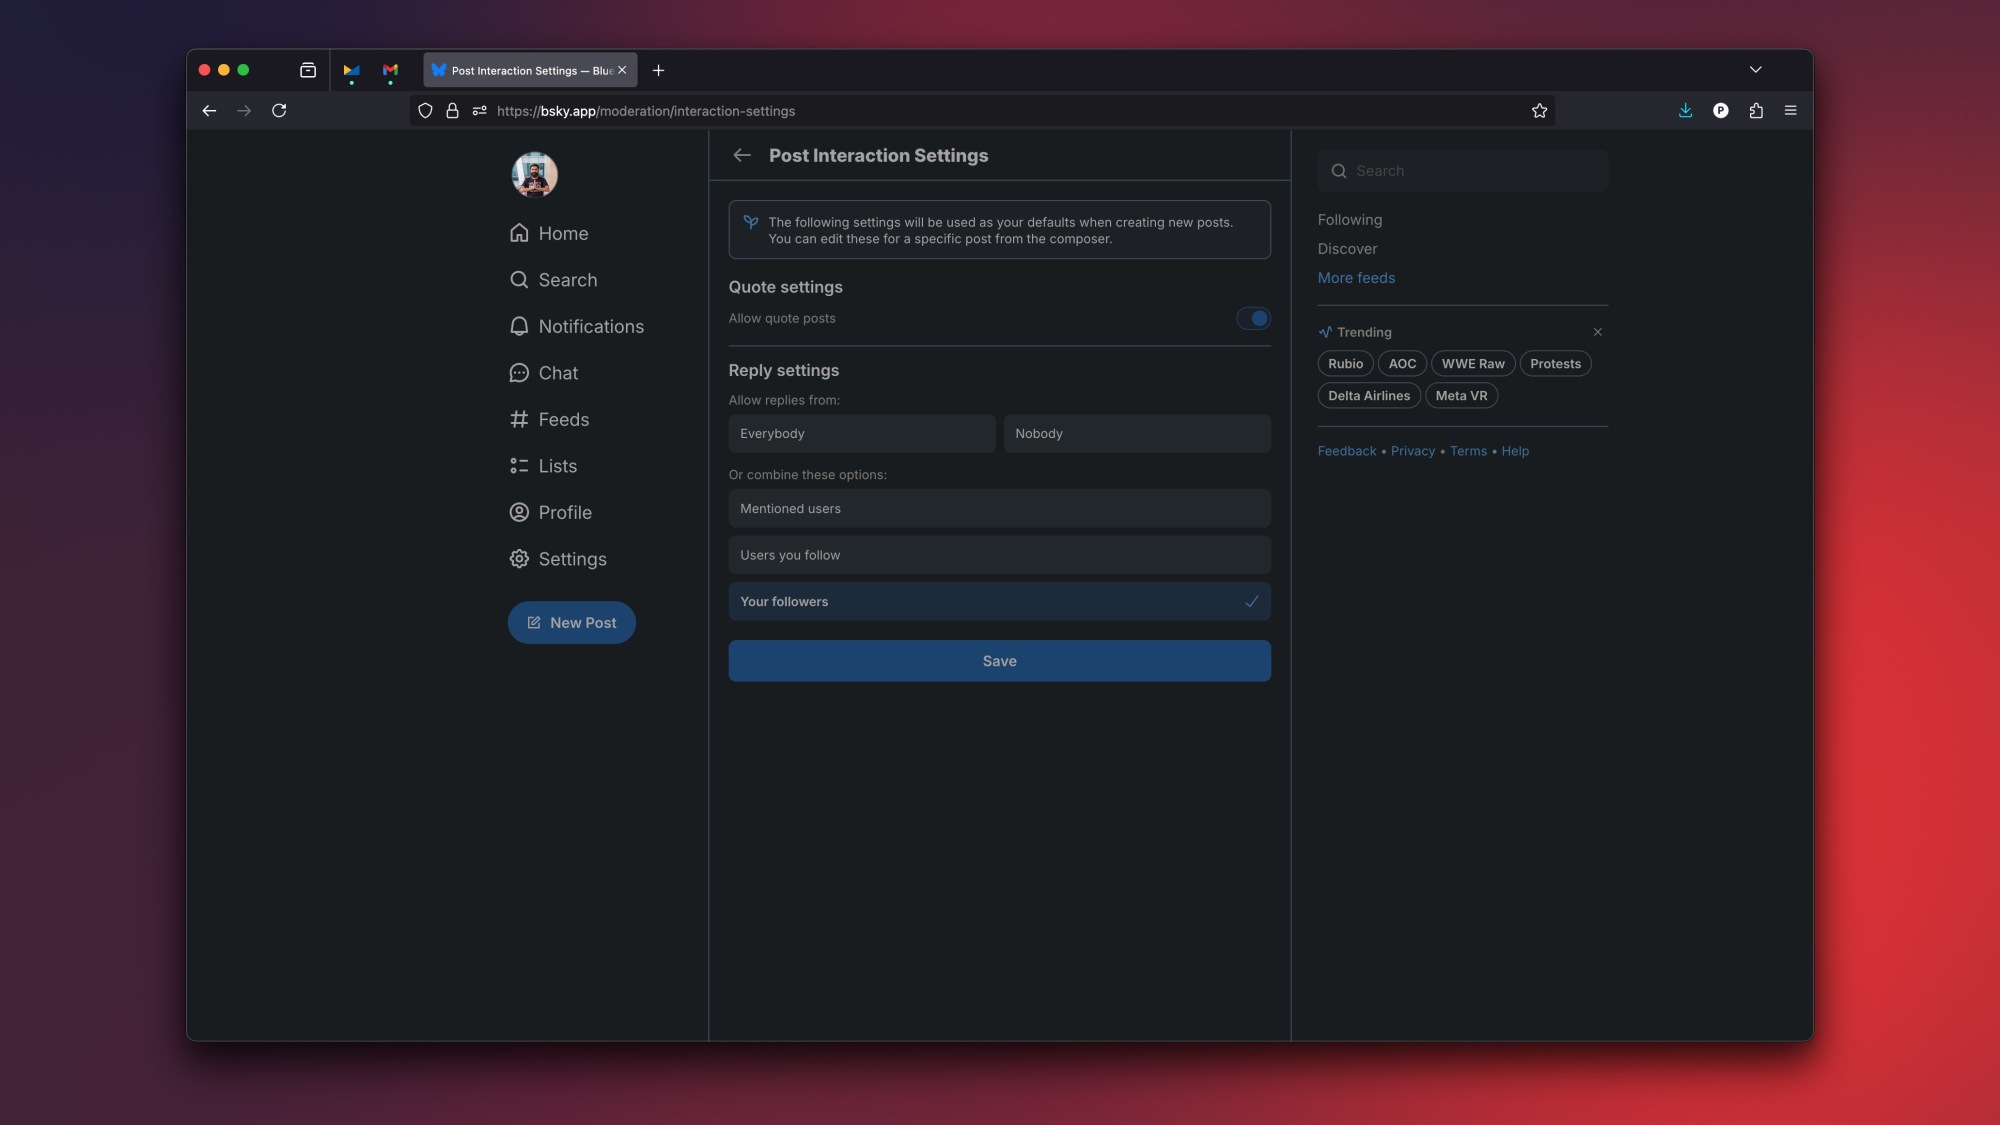
Task: Go back from Post Interaction Settings
Action: pyautogui.click(x=741, y=155)
